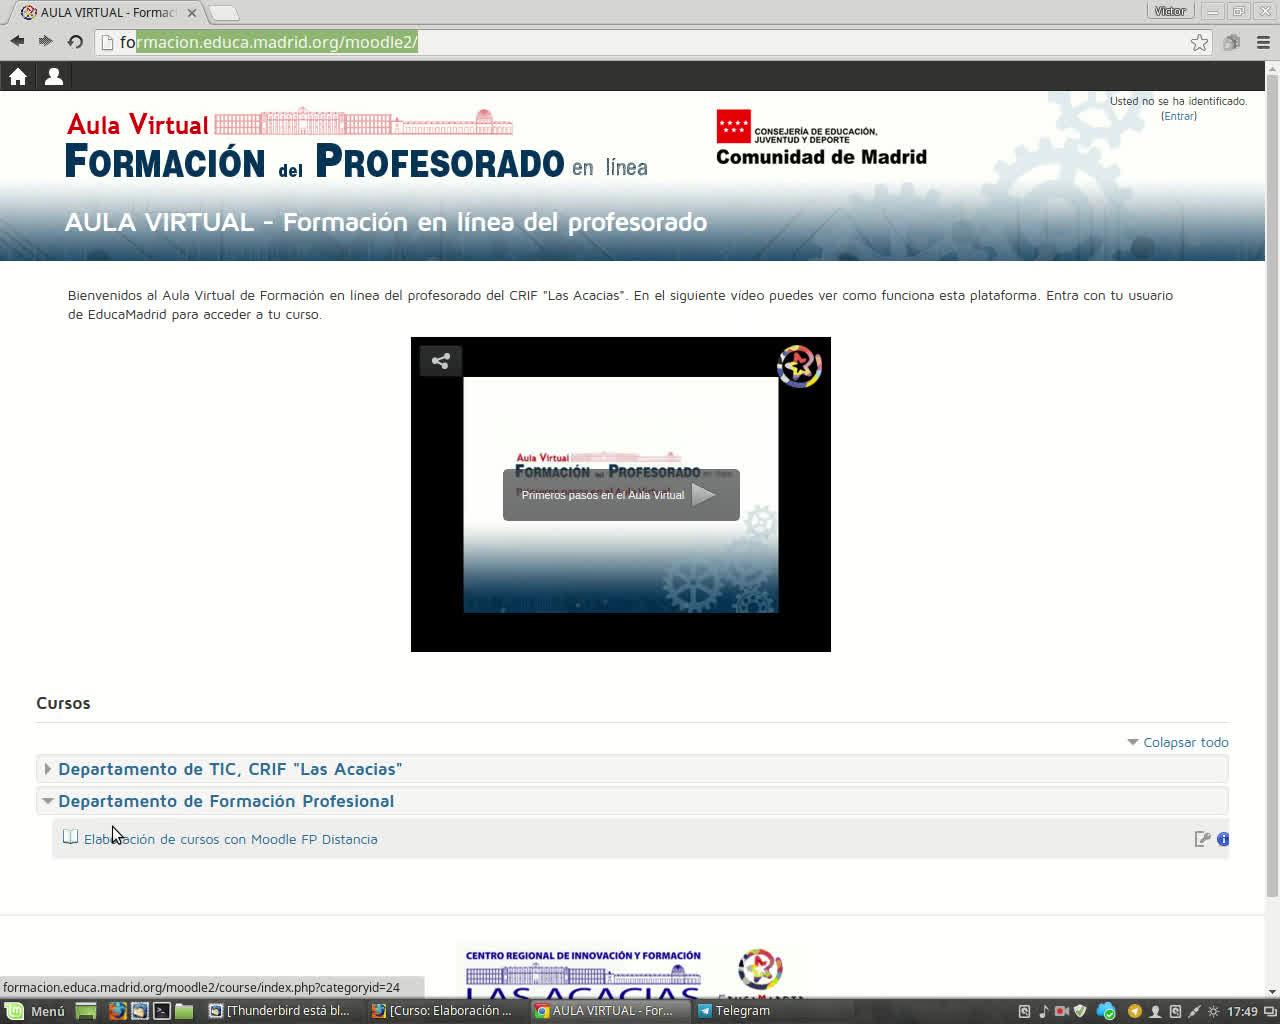This screenshot has height=1024, width=1280.
Task: Open a new browser tab
Action: point(224,13)
